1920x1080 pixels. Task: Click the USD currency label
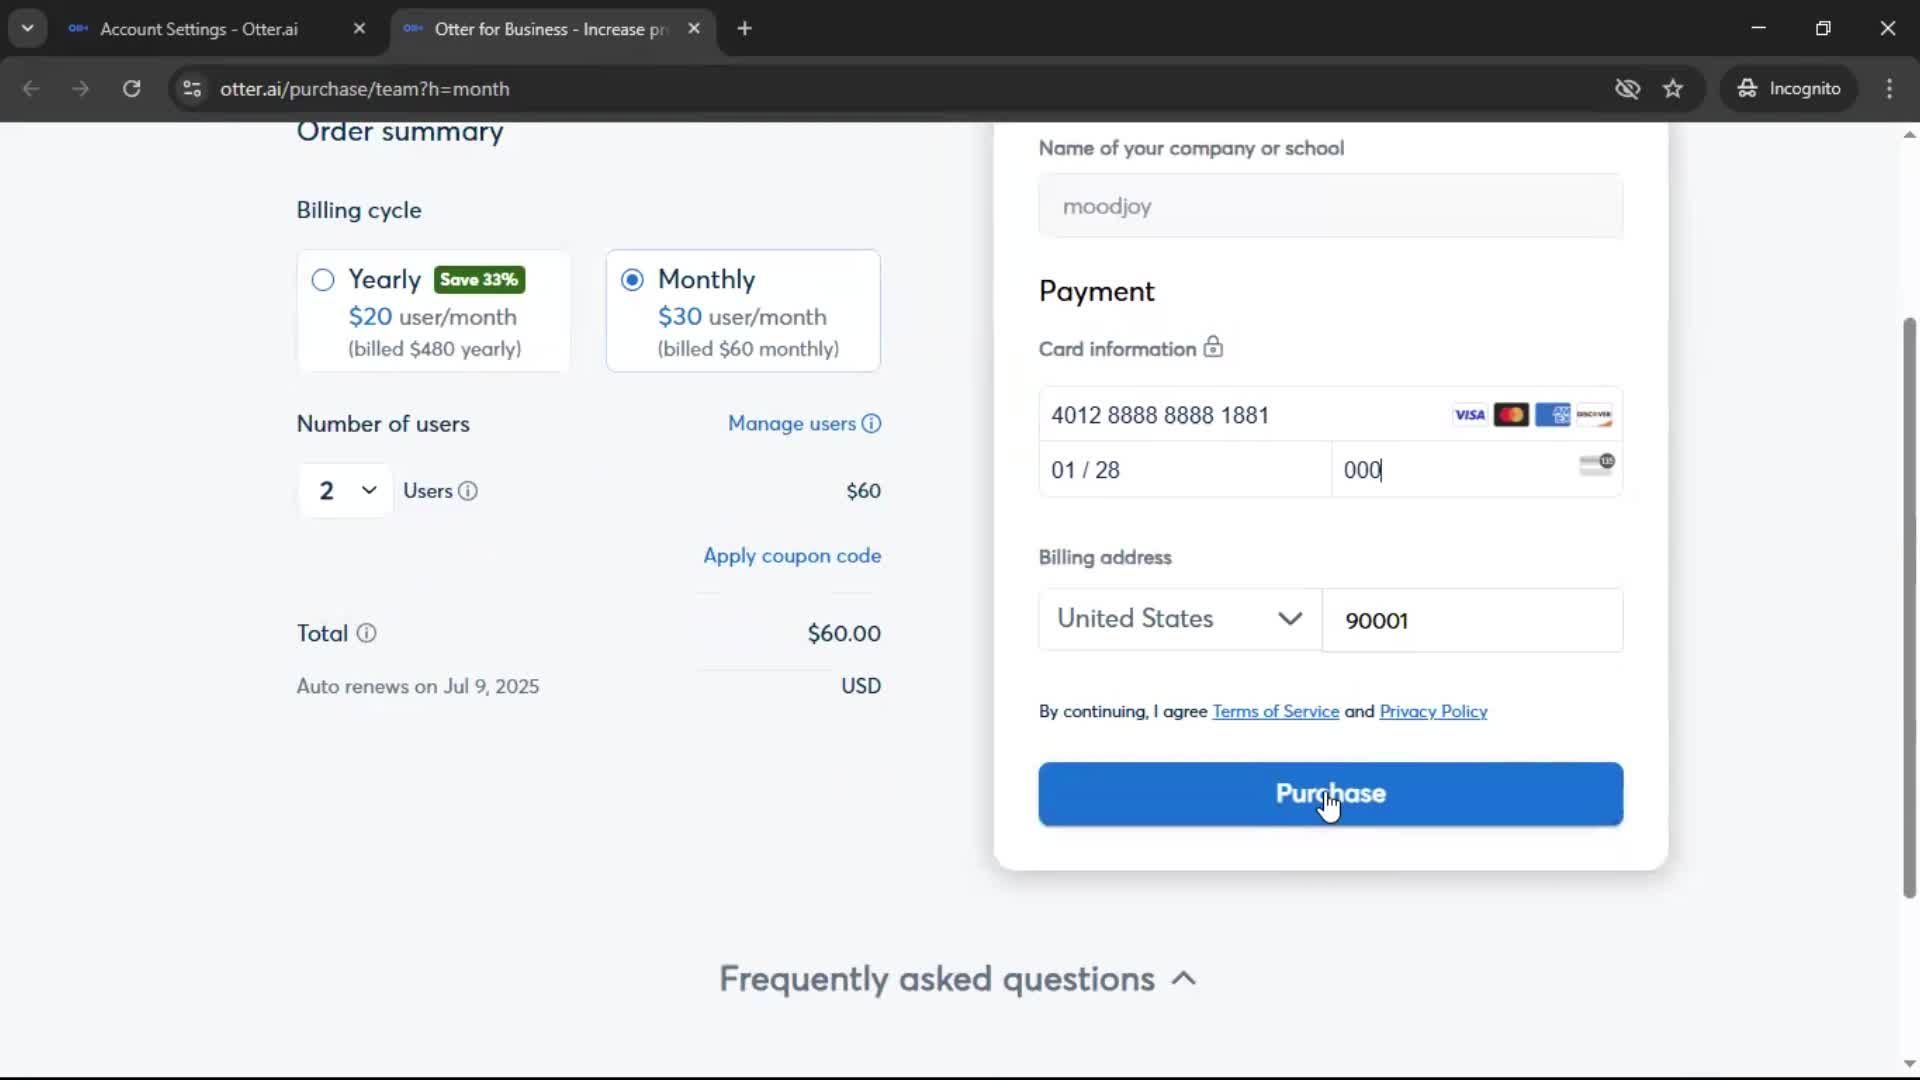(x=861, y=687)
